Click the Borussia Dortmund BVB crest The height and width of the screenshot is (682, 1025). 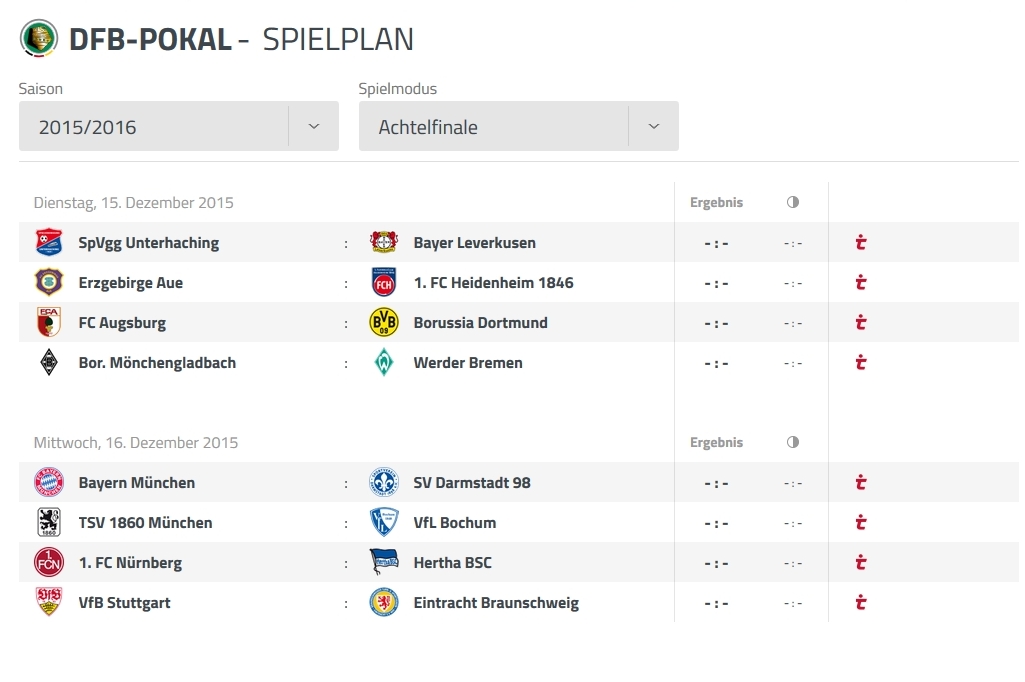[x=384, y=322]
